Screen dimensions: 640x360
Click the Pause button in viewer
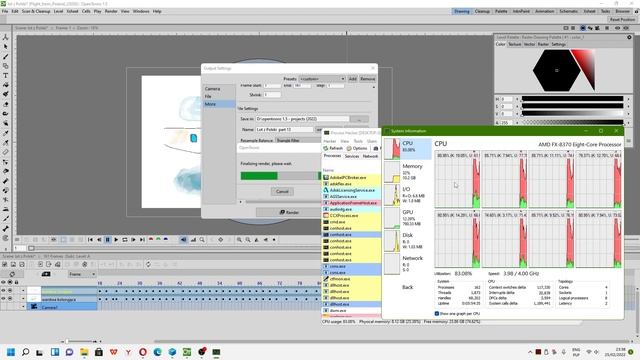coord(107,240)
